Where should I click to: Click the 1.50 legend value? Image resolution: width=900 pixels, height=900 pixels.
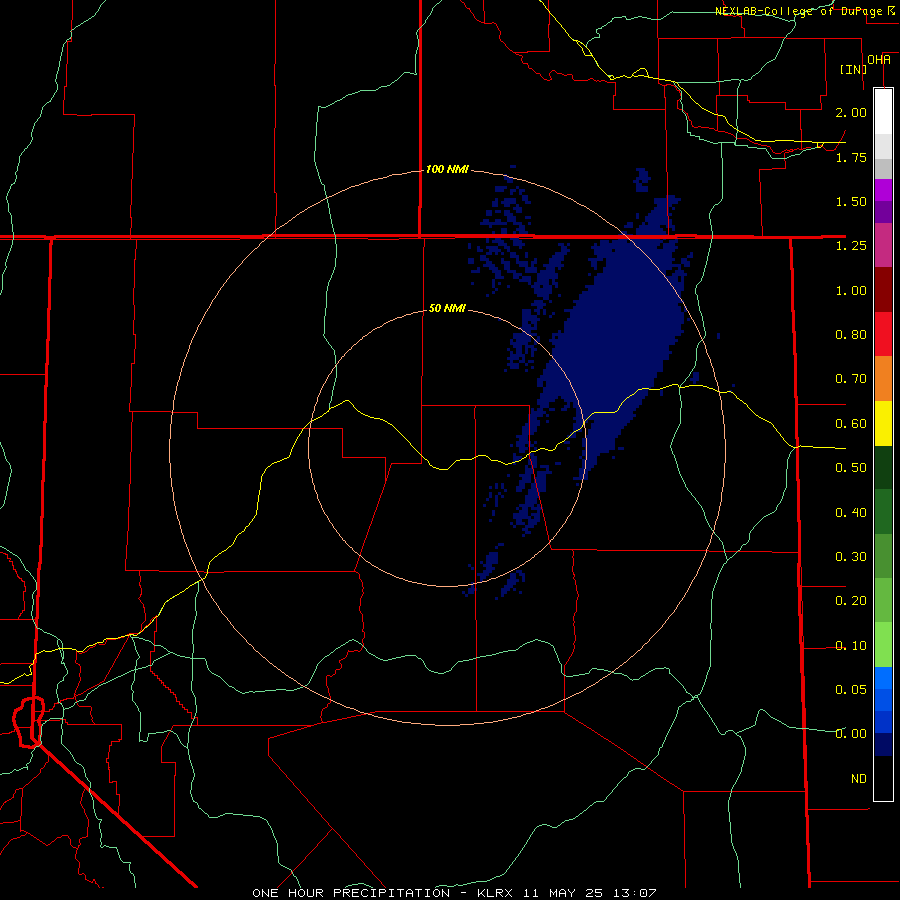tap(851, 201)
